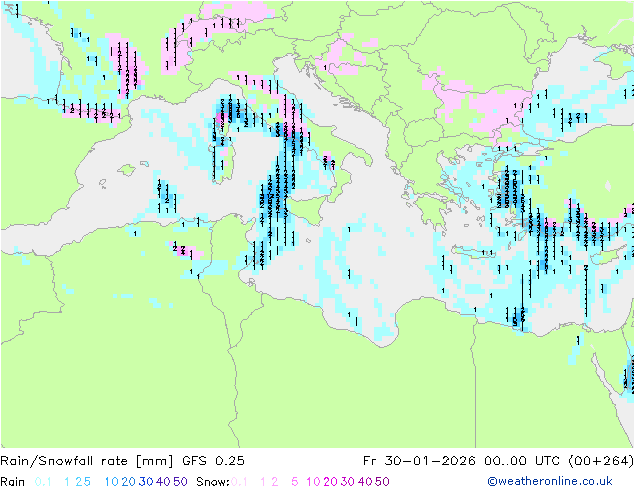Screen dimensions: 634x490
Task: Pick the snow legend value 10
Action: (x=313, y=482)
